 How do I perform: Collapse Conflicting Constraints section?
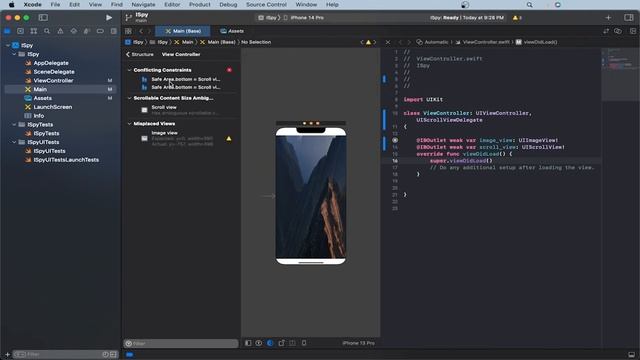point(129,70)
